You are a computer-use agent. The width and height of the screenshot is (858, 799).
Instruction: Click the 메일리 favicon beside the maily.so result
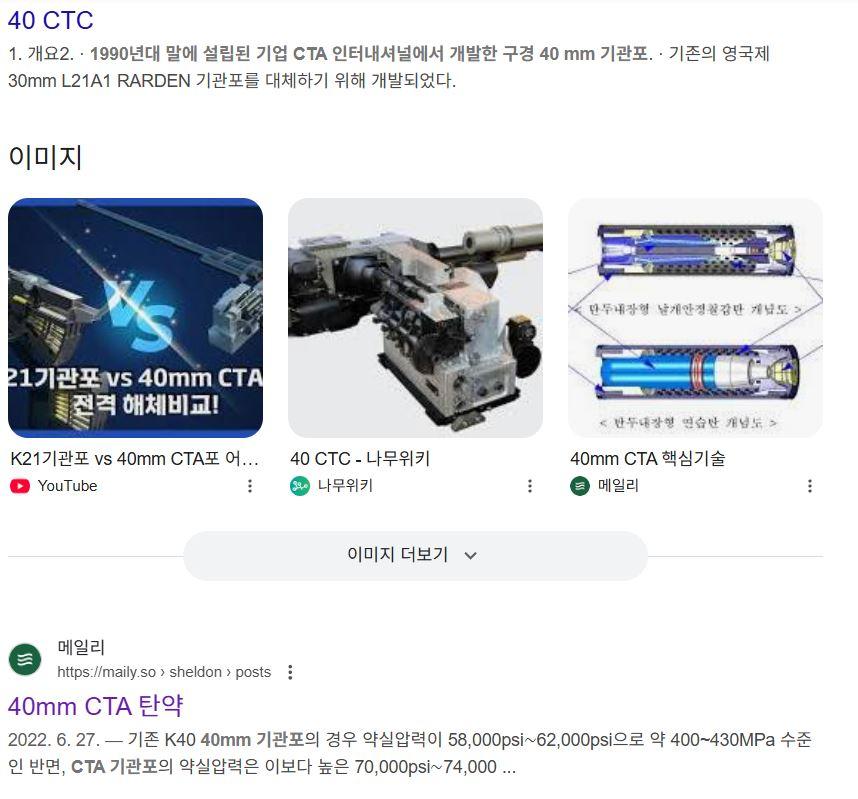click(x=25, y=659)
